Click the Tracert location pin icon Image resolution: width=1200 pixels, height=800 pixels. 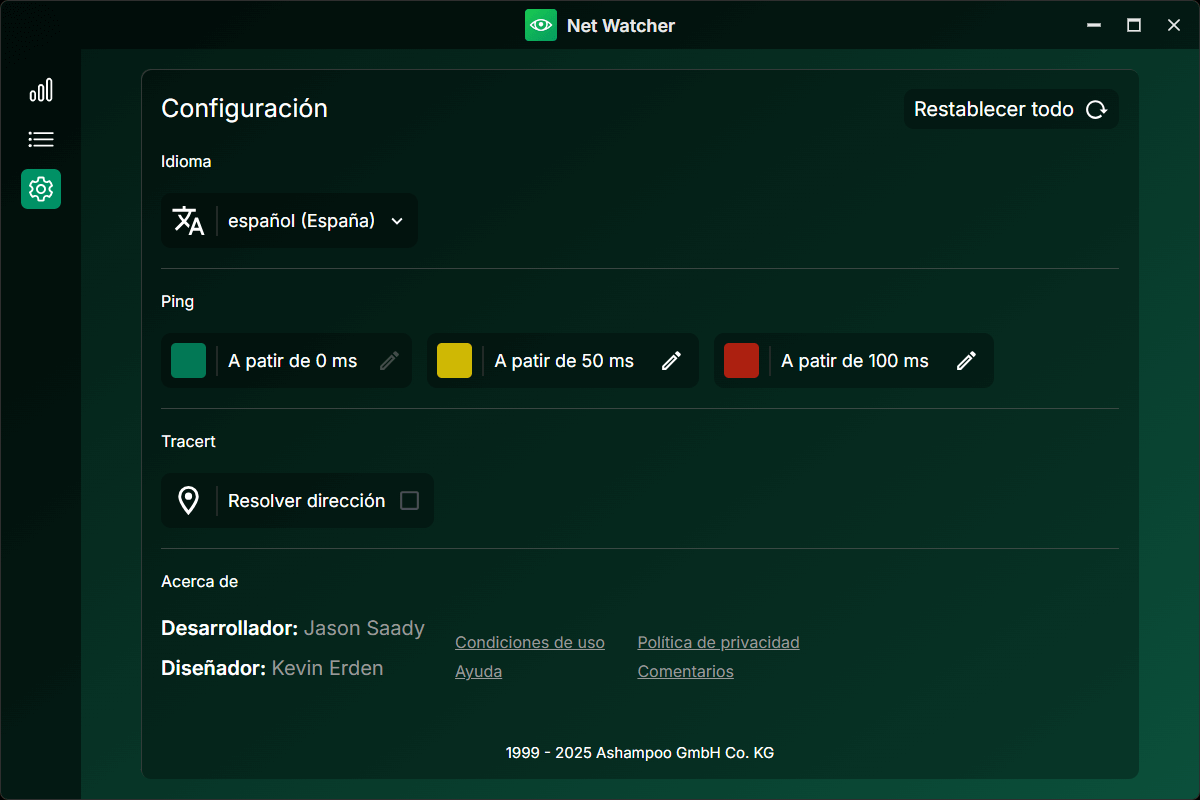point(188,501)
